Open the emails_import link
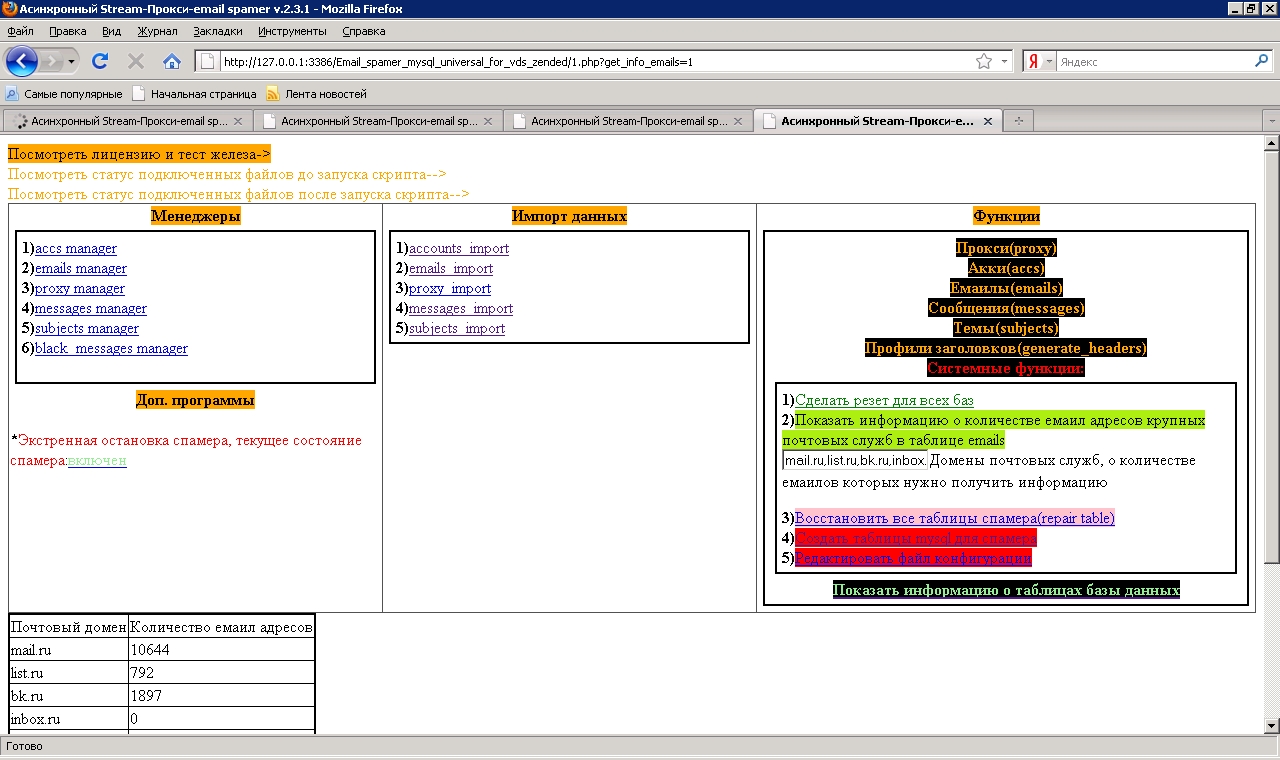 [x=451, y=268]
